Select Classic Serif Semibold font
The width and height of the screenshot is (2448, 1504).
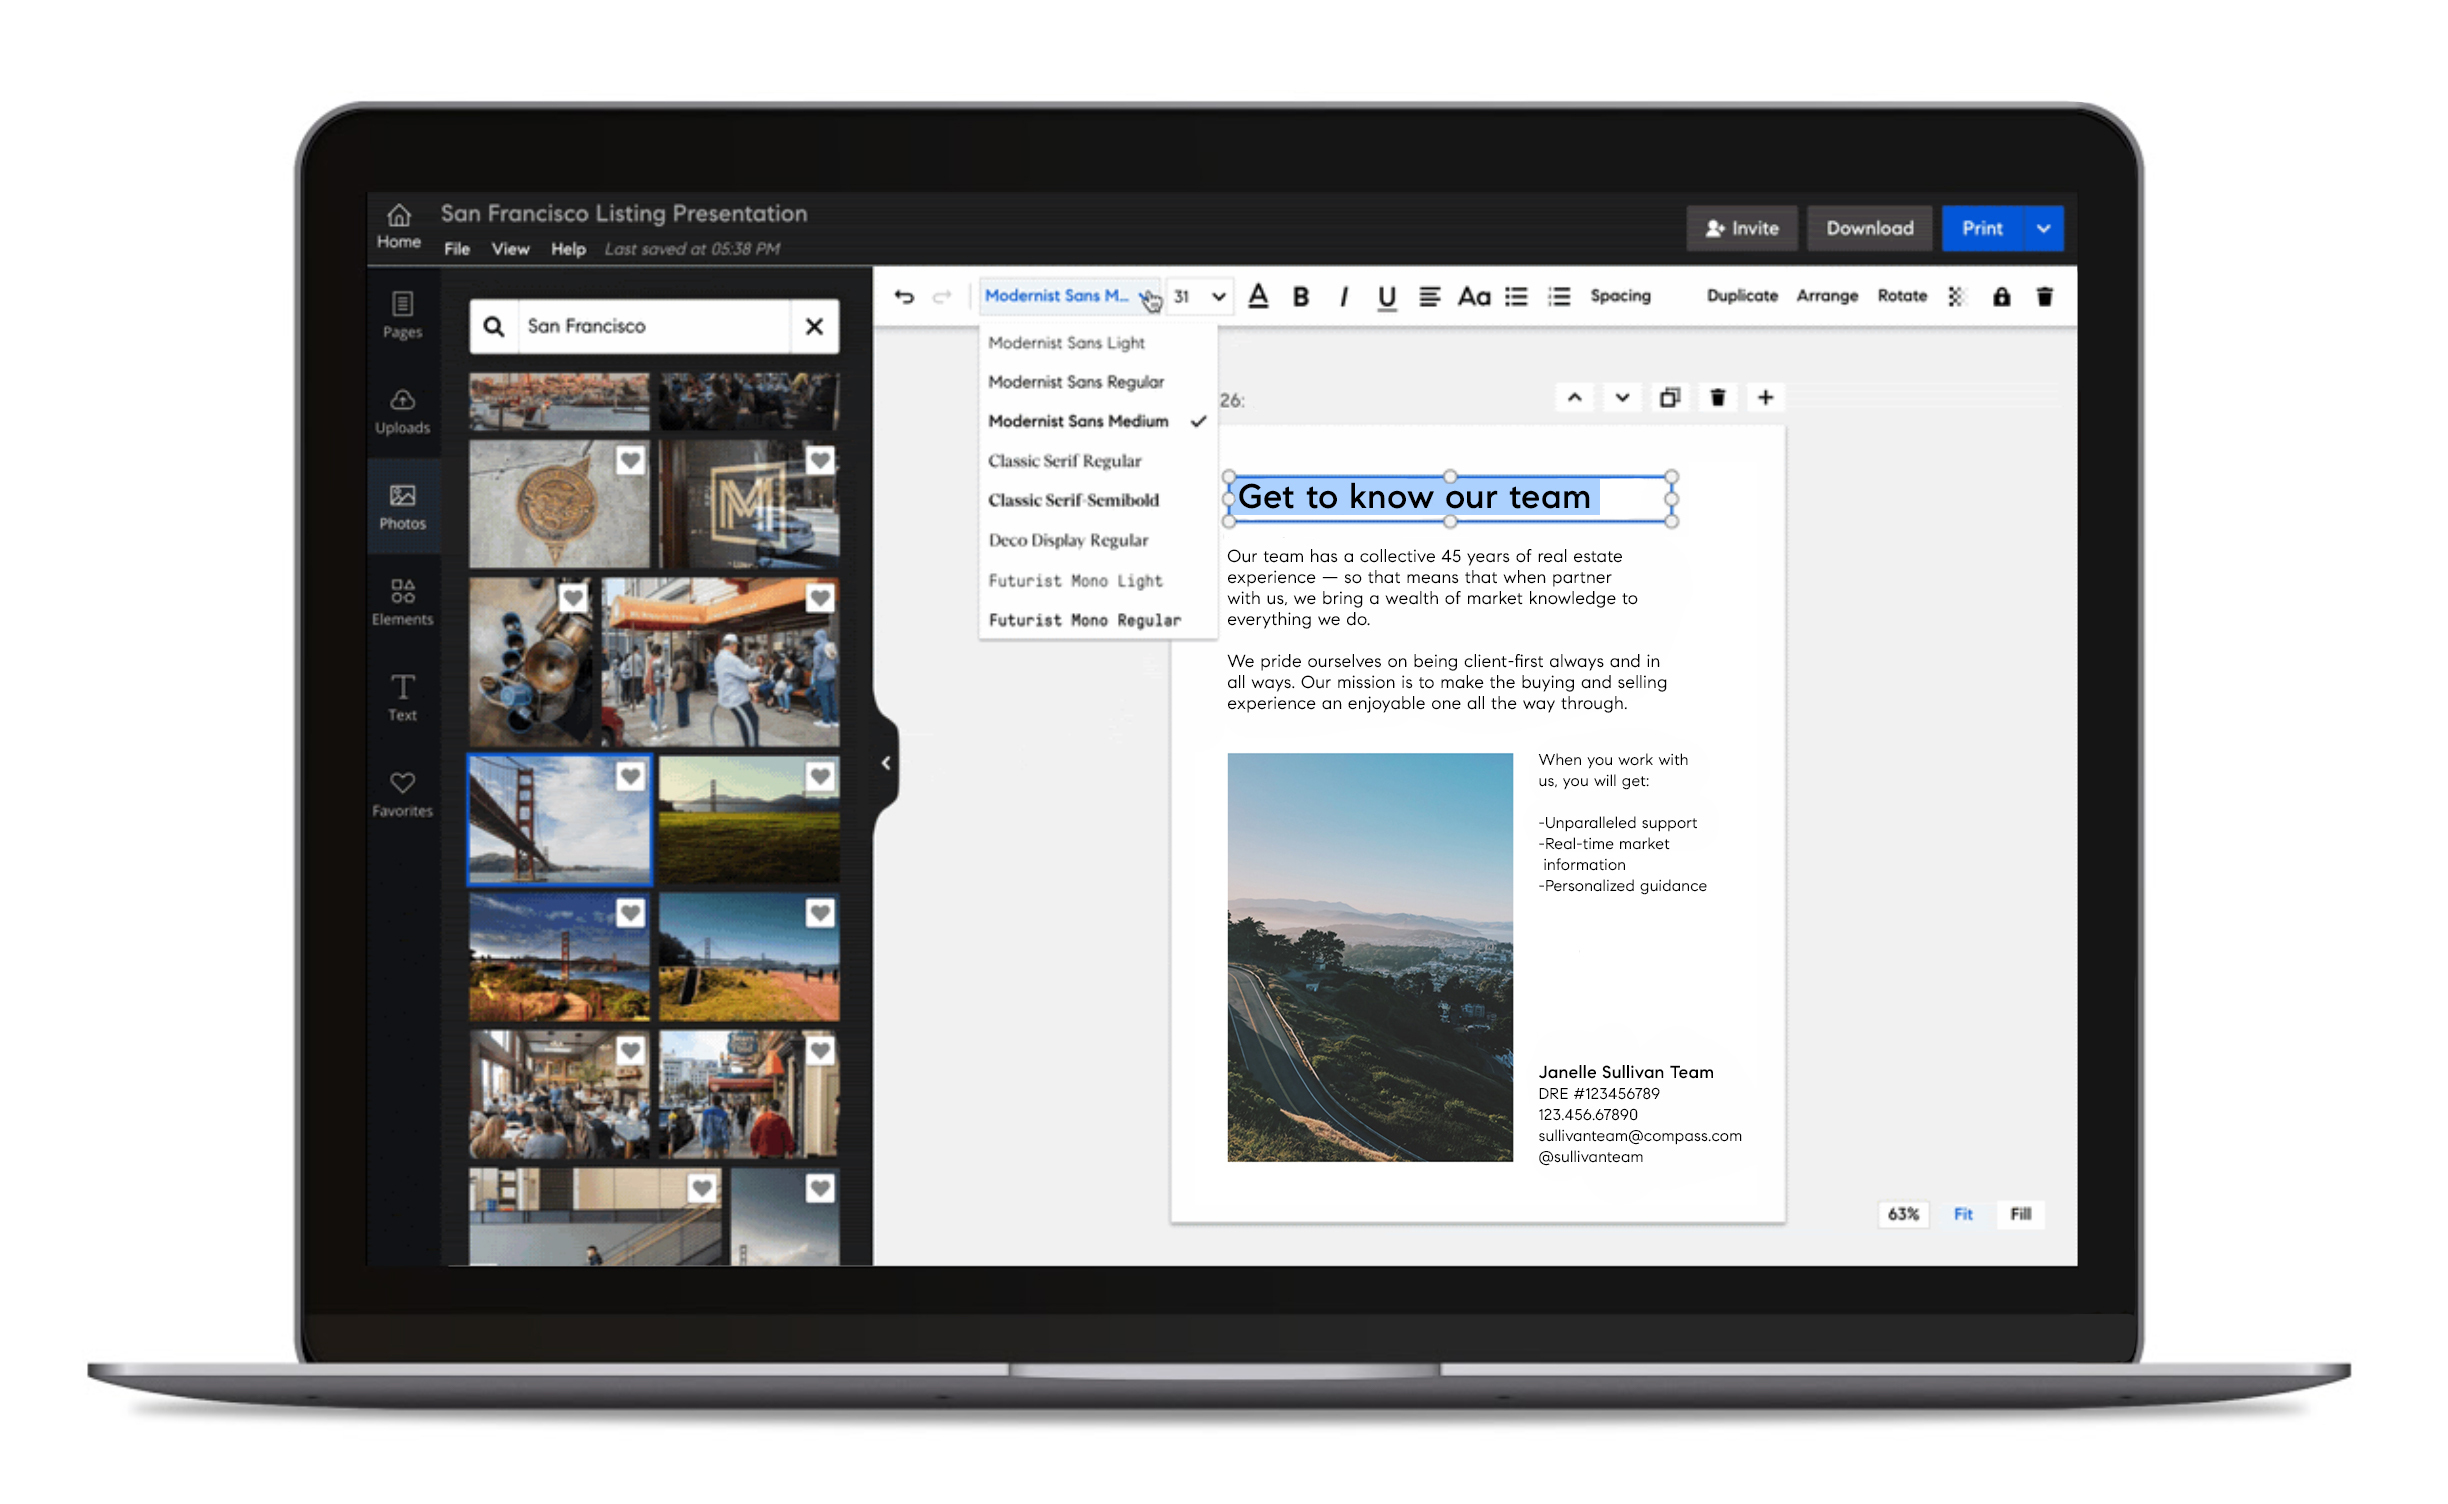1073,500
